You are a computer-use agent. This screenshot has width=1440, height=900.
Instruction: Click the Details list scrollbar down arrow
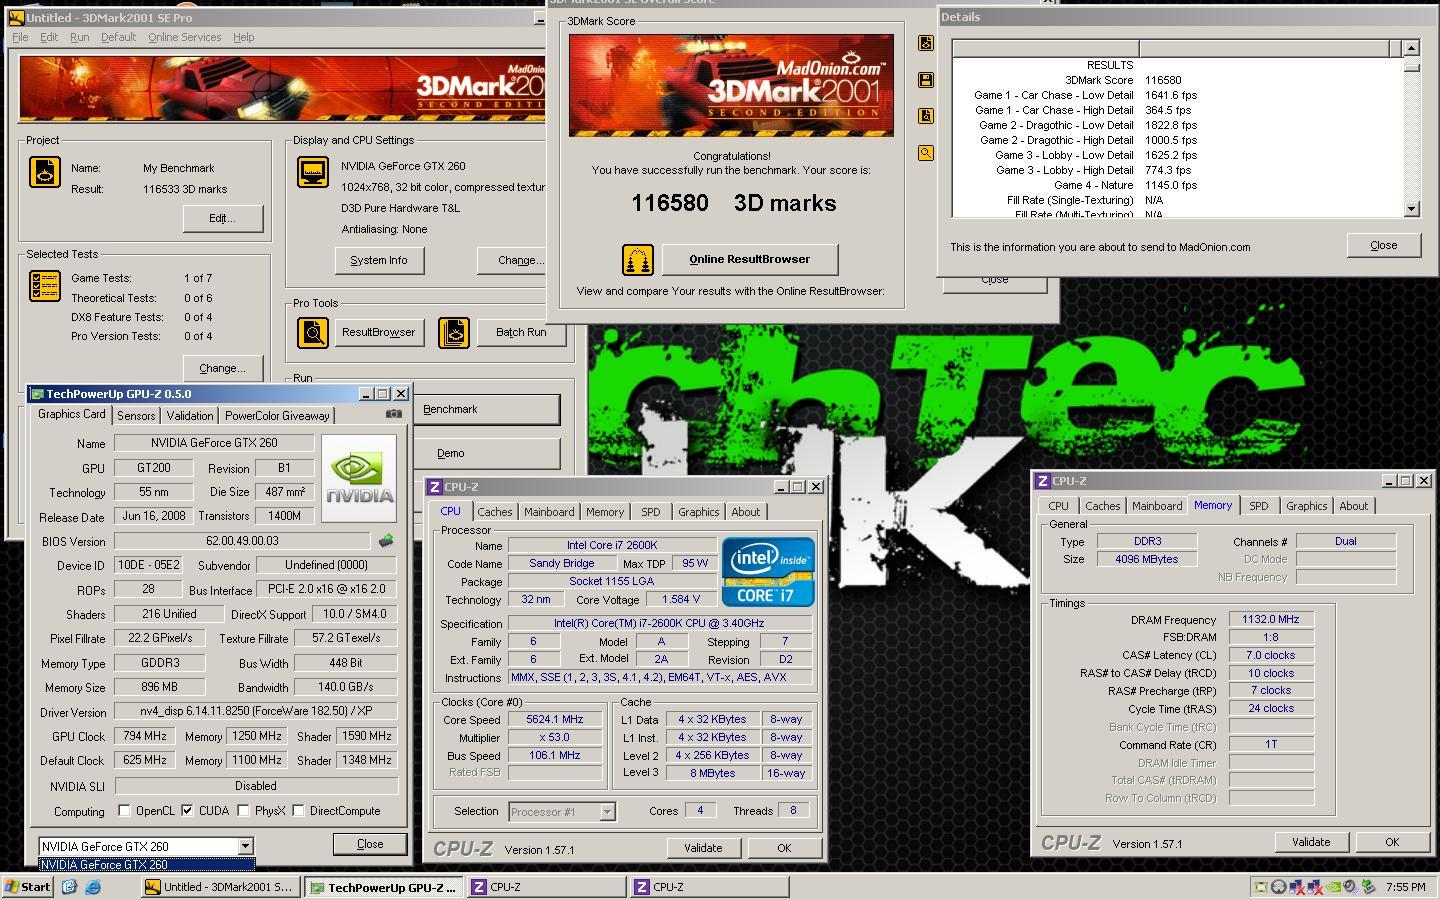[1411, 209]
